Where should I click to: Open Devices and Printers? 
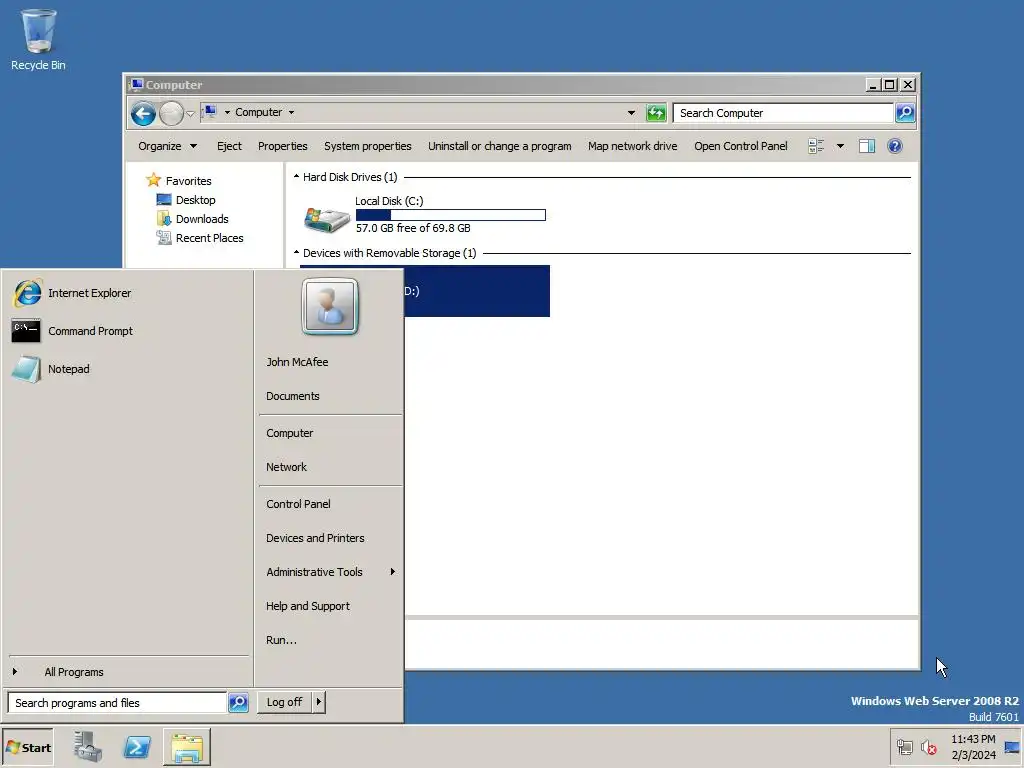coord(315,538)
